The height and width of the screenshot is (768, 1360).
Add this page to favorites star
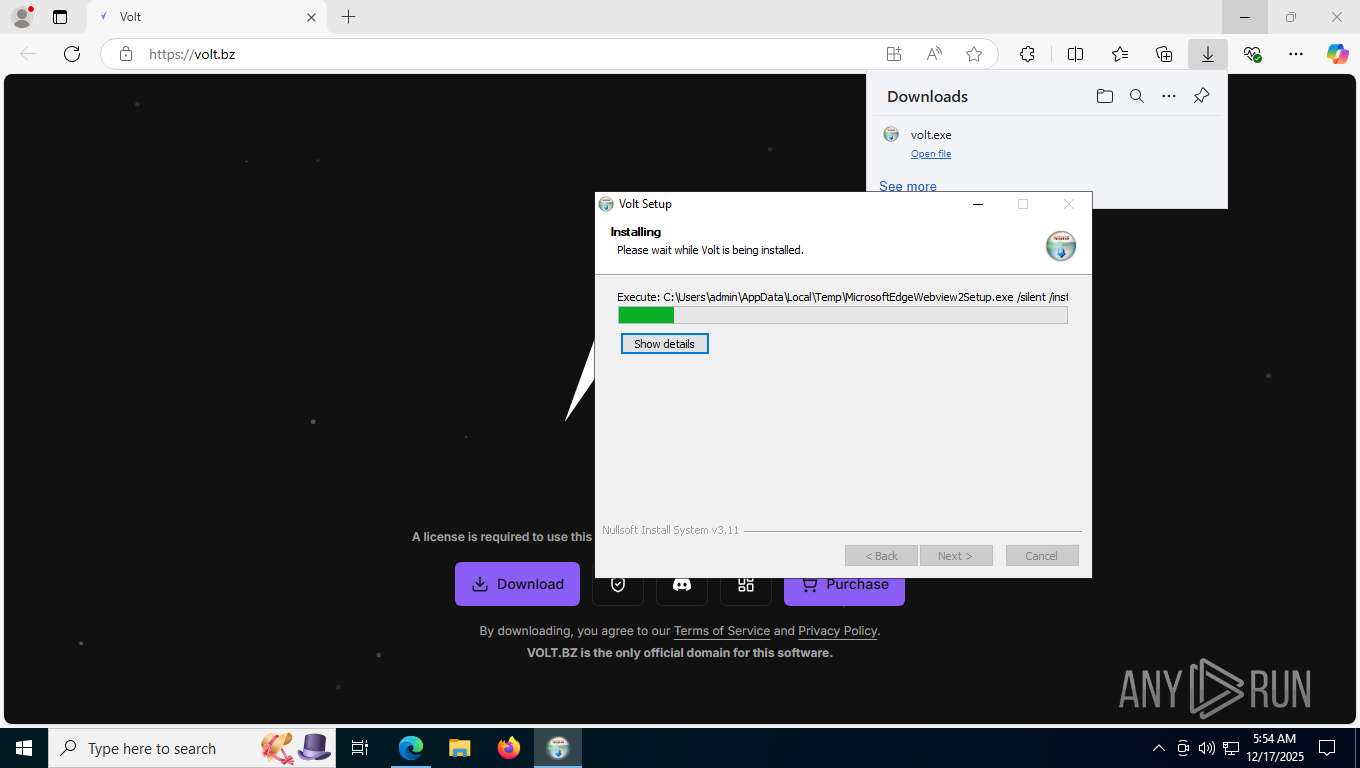coord(974,54)
